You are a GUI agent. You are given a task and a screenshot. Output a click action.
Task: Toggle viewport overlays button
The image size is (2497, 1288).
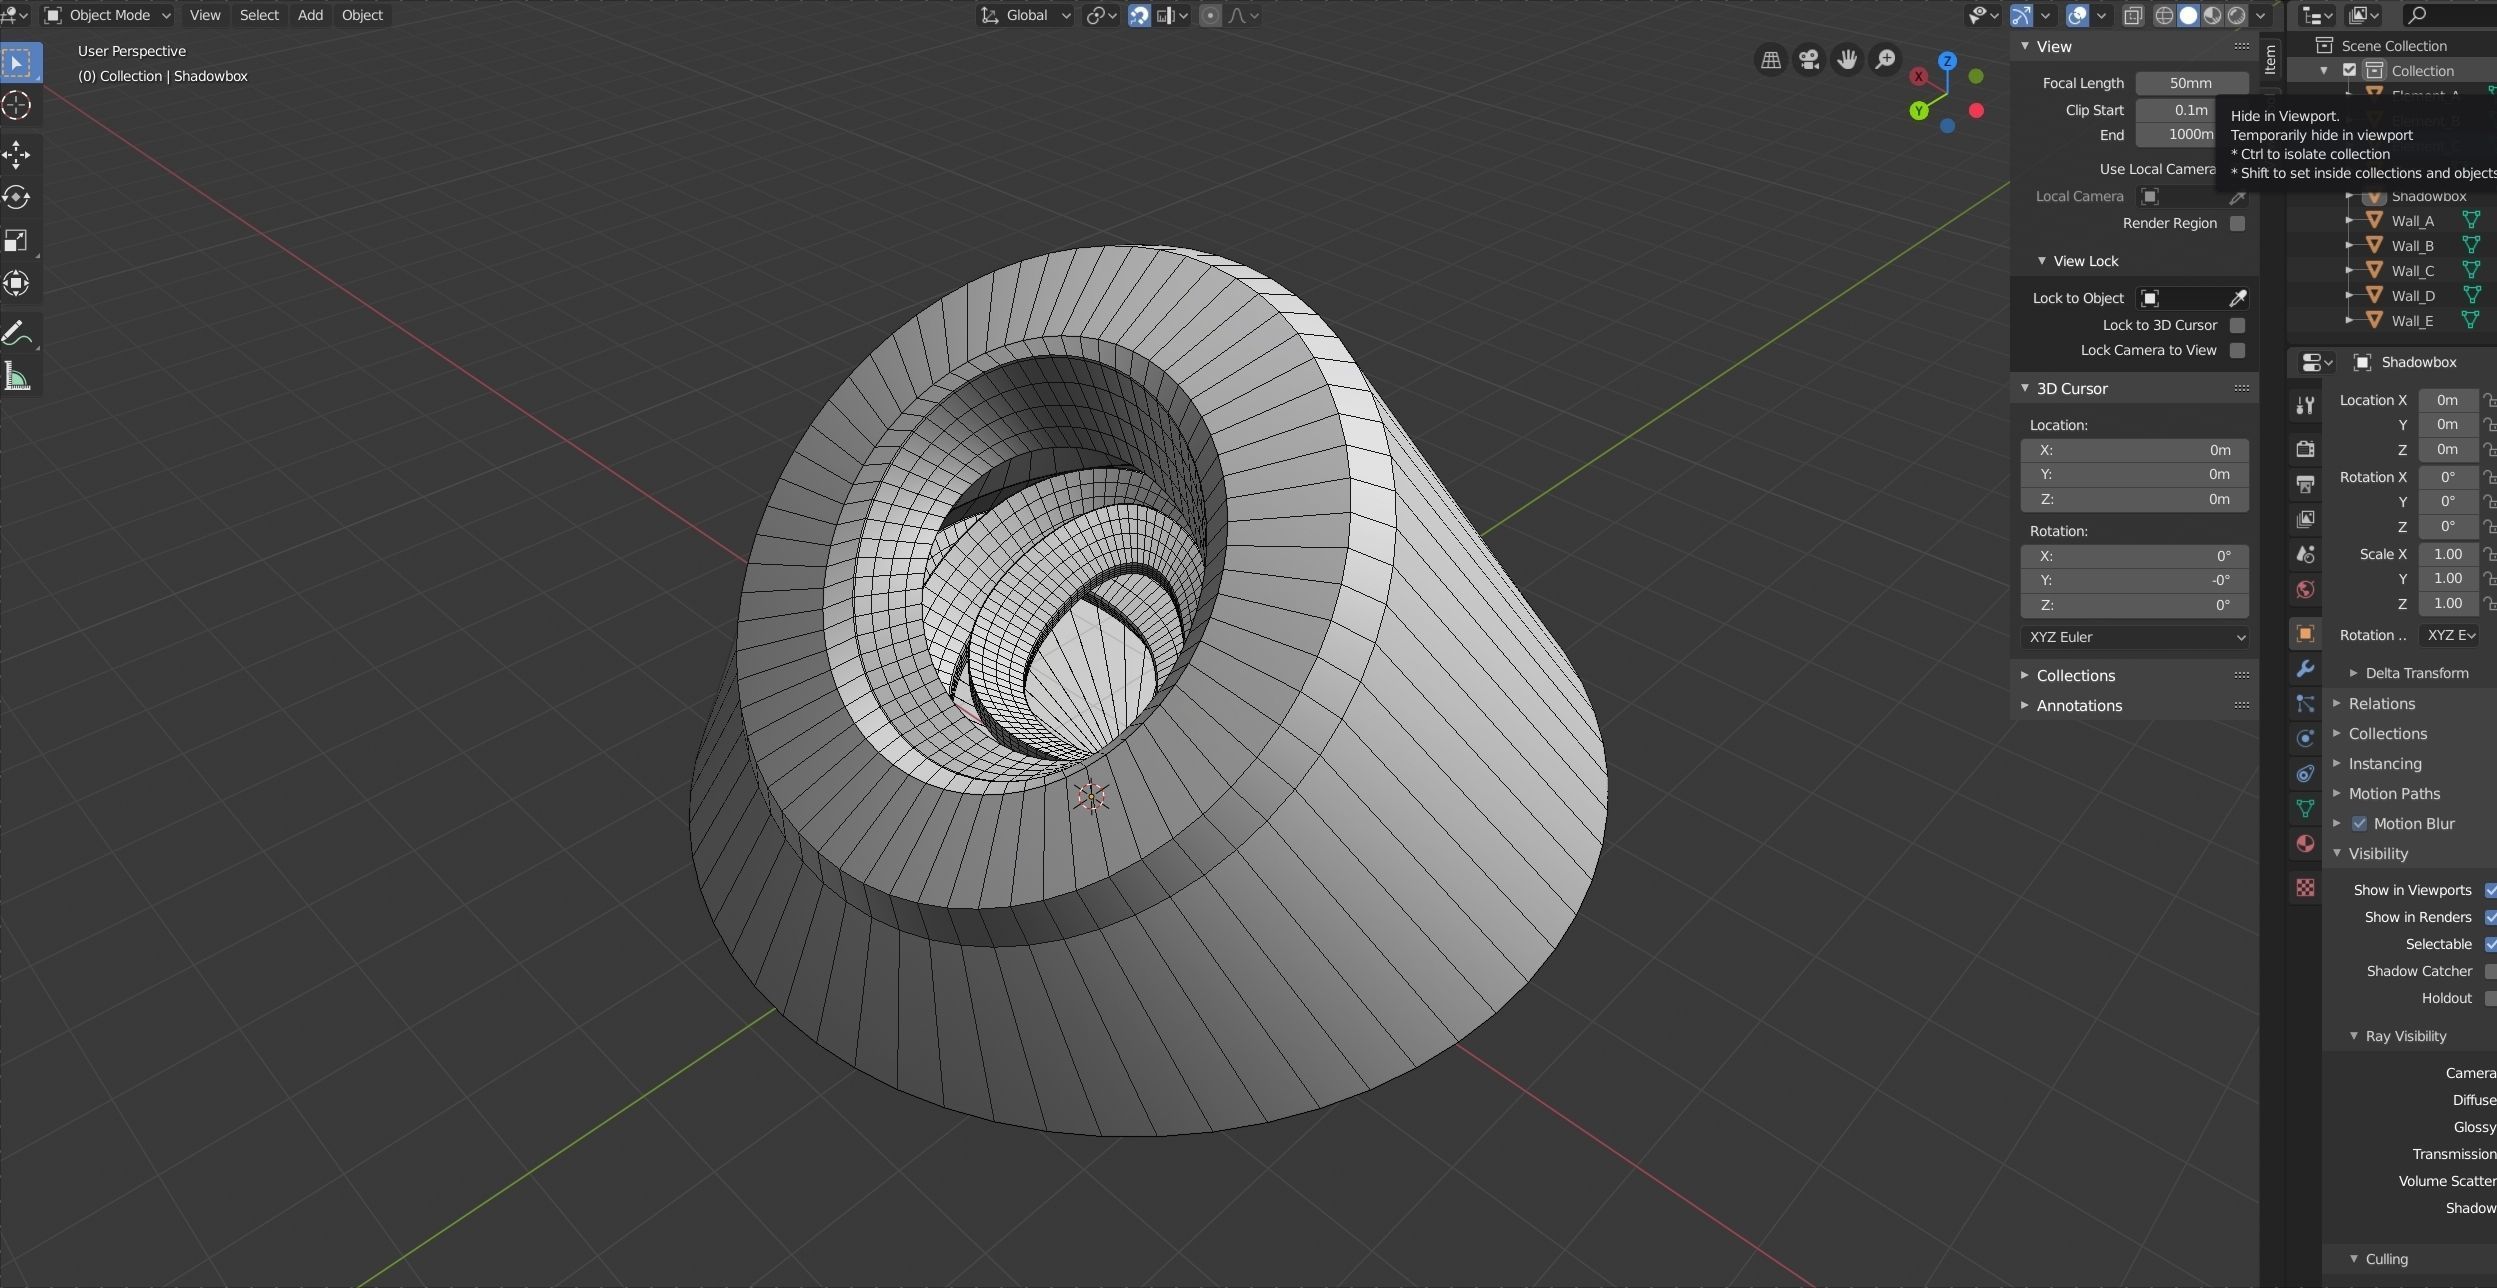tap(2077, 15)
